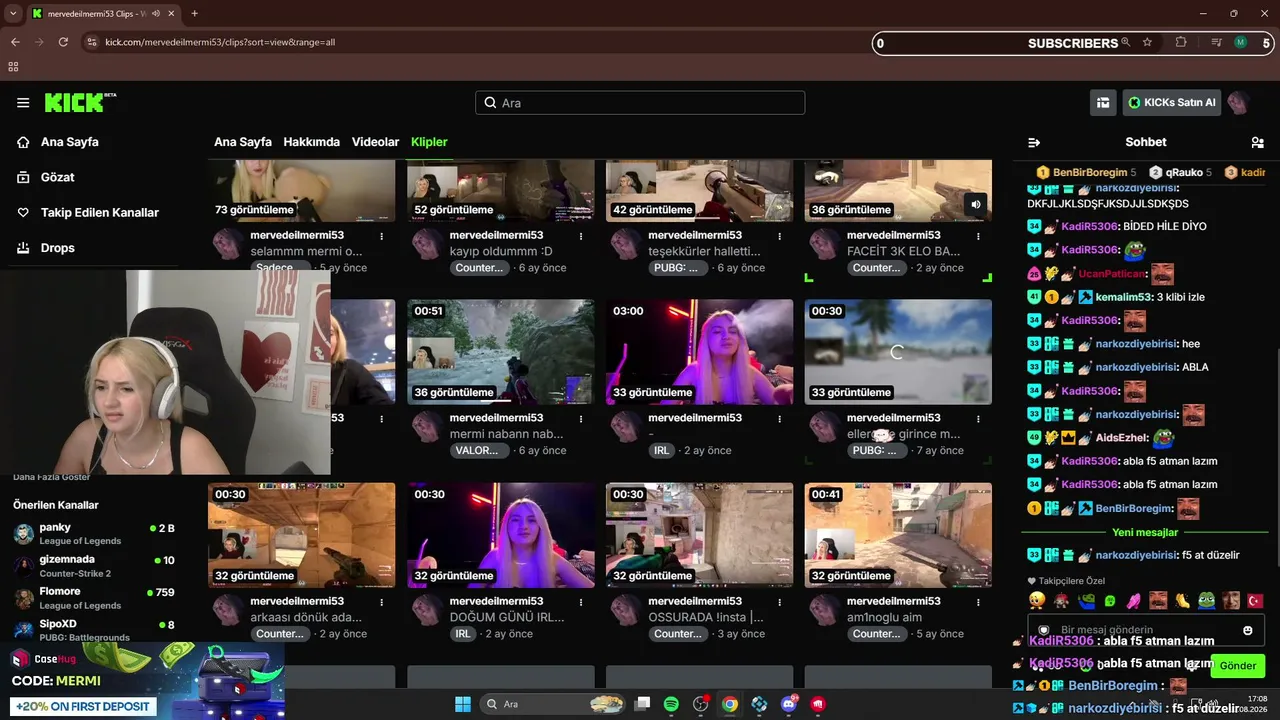This screenshot has width=1280, height=720.
Task: Switch to the Videolar tab
Action: click(x=375, y=142)
